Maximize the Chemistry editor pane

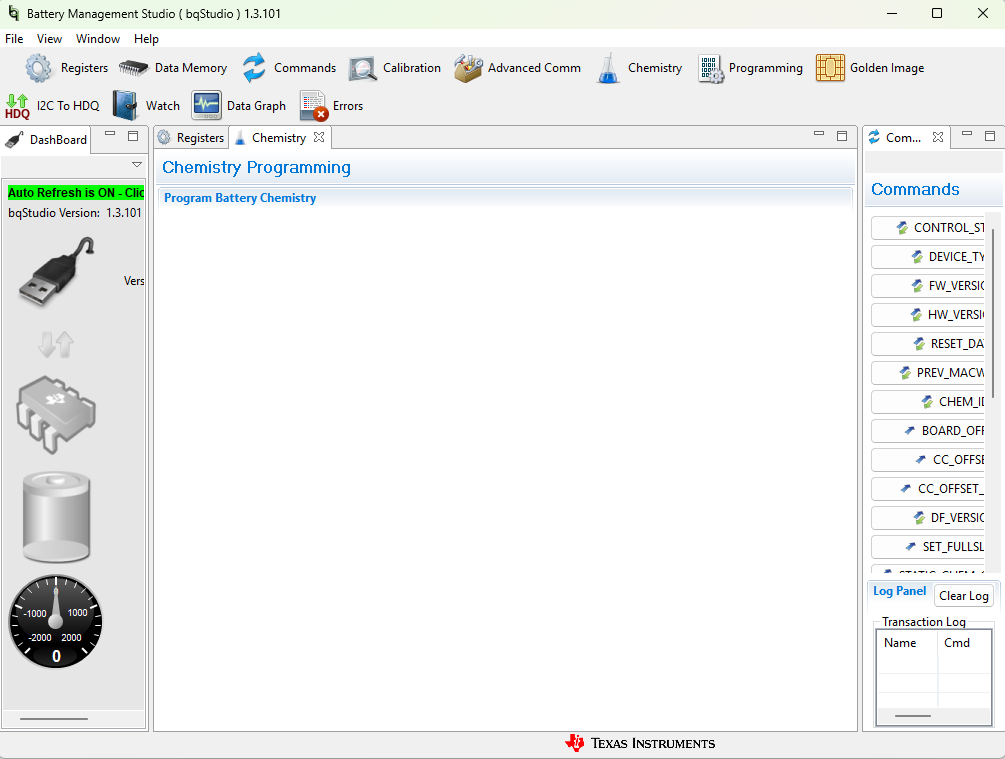pos(842,136)
